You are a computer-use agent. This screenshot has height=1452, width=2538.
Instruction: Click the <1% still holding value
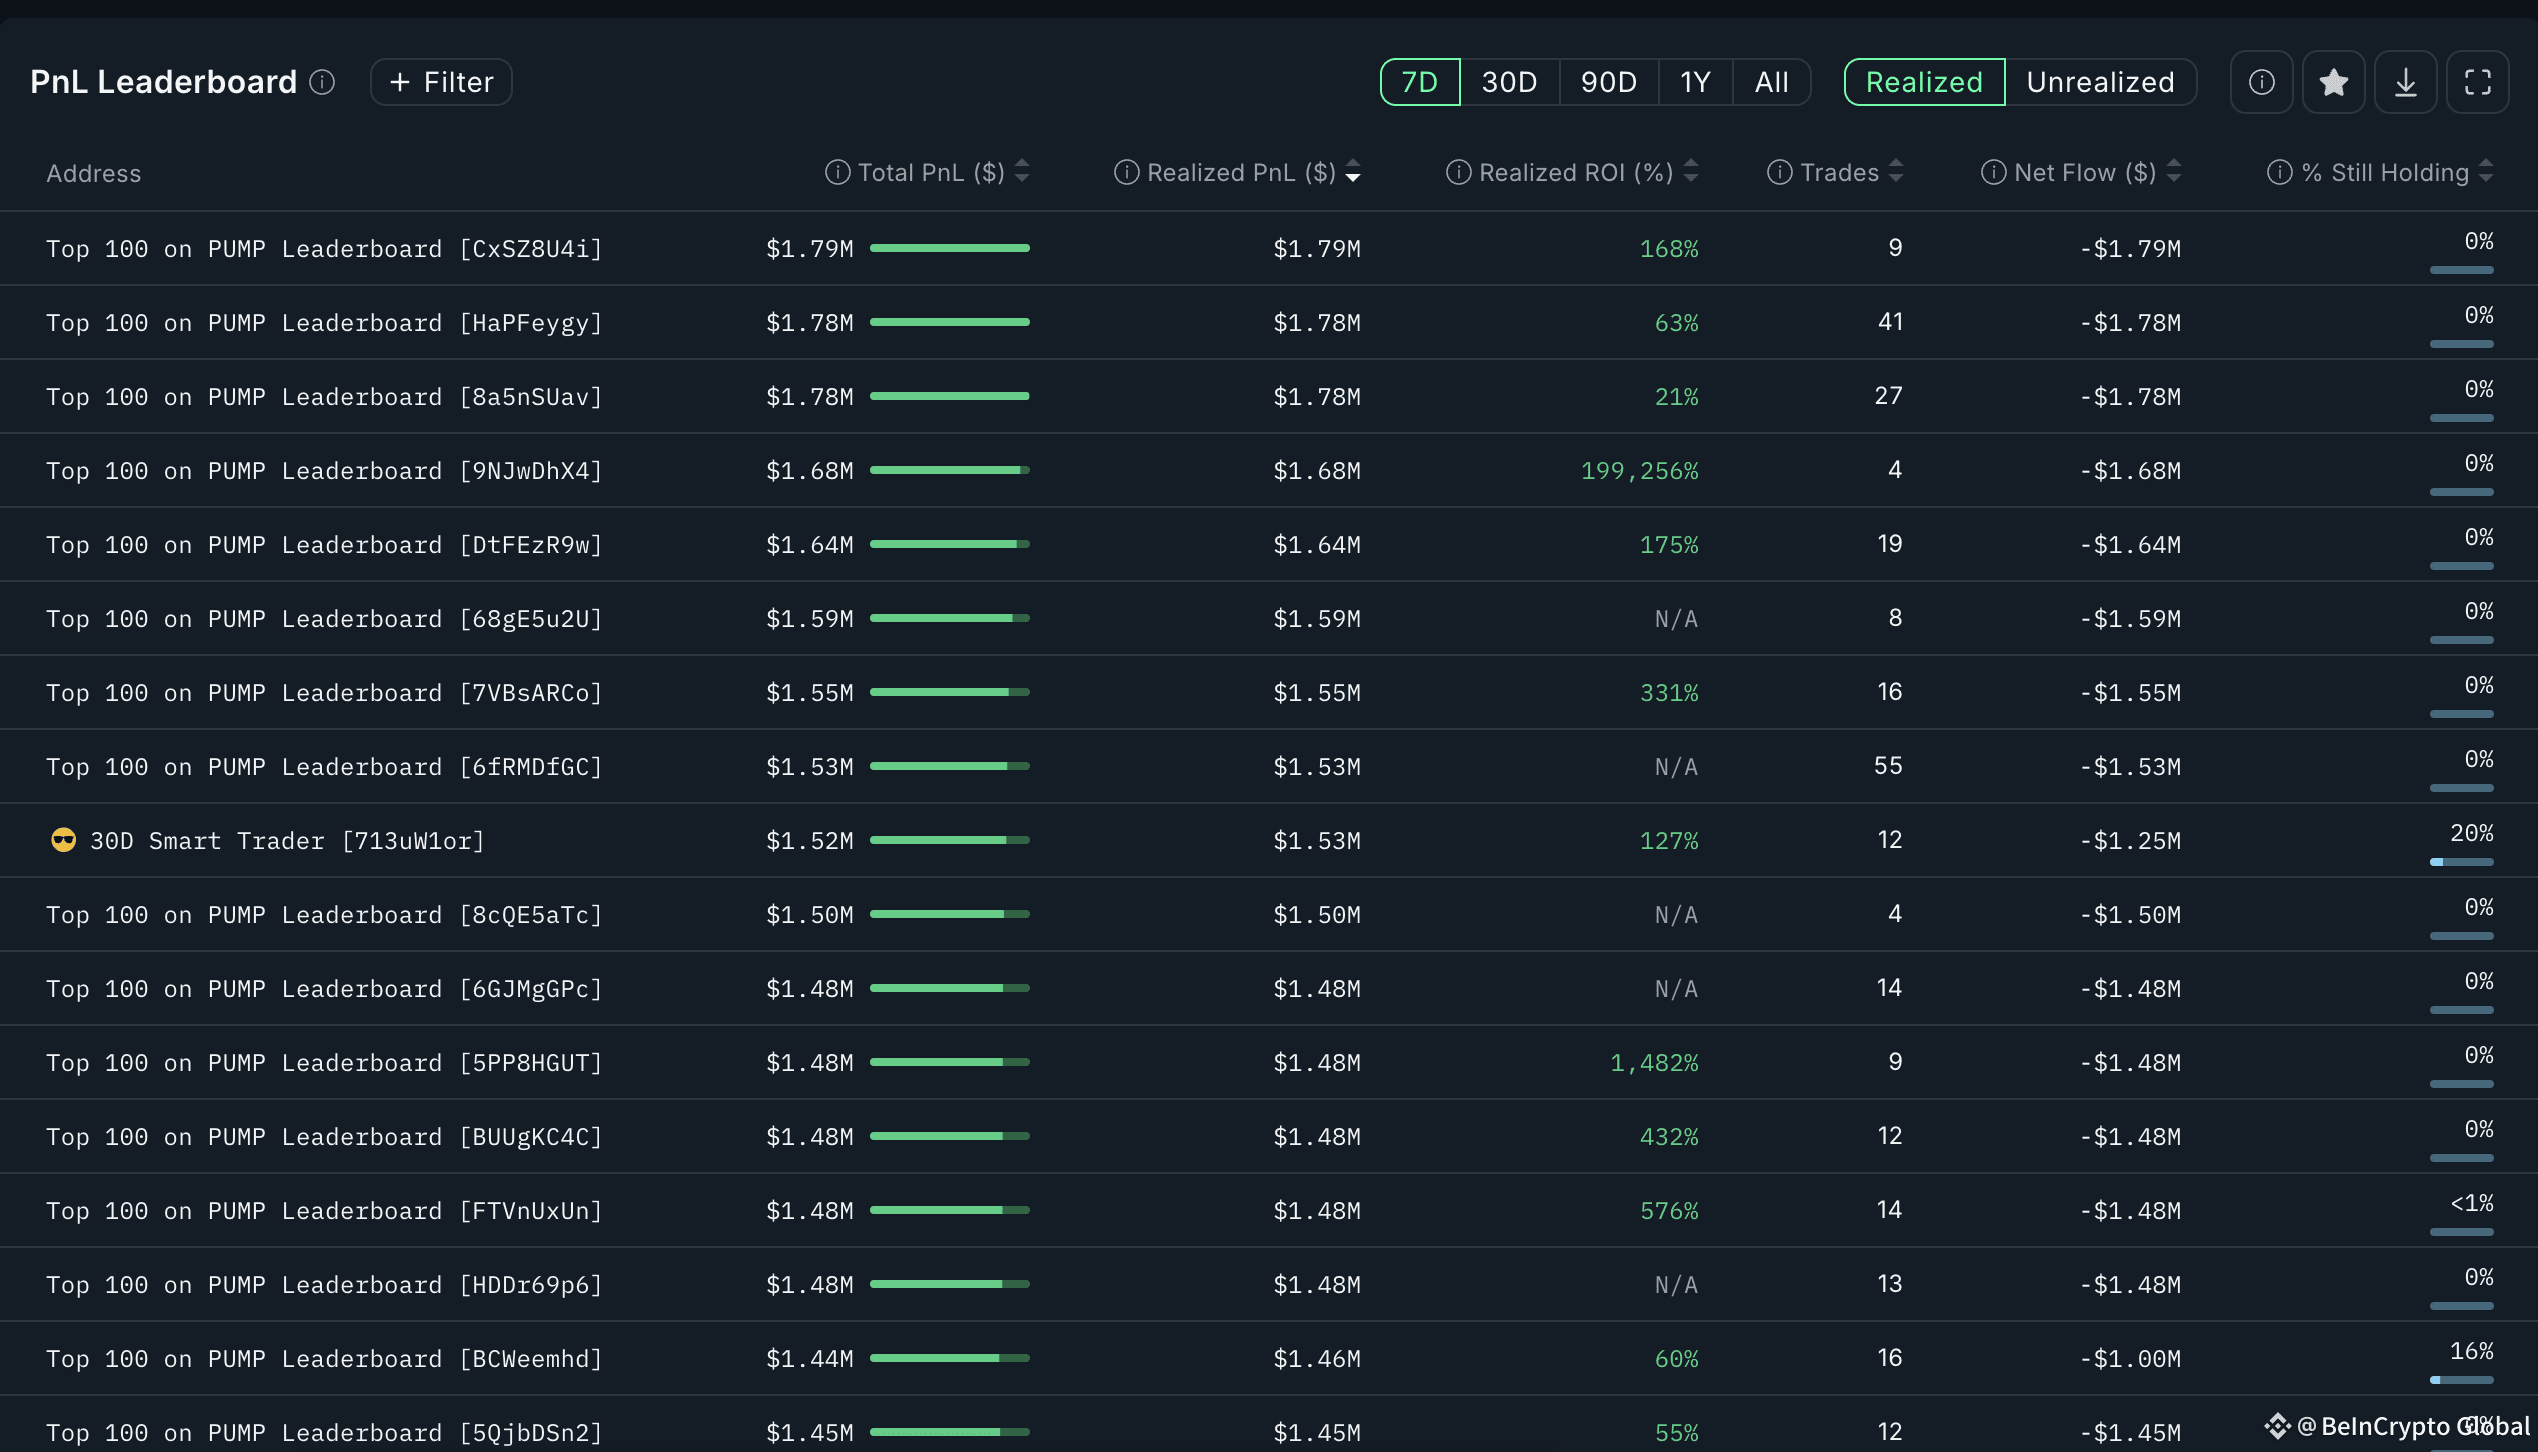tap(2472, 1202)
